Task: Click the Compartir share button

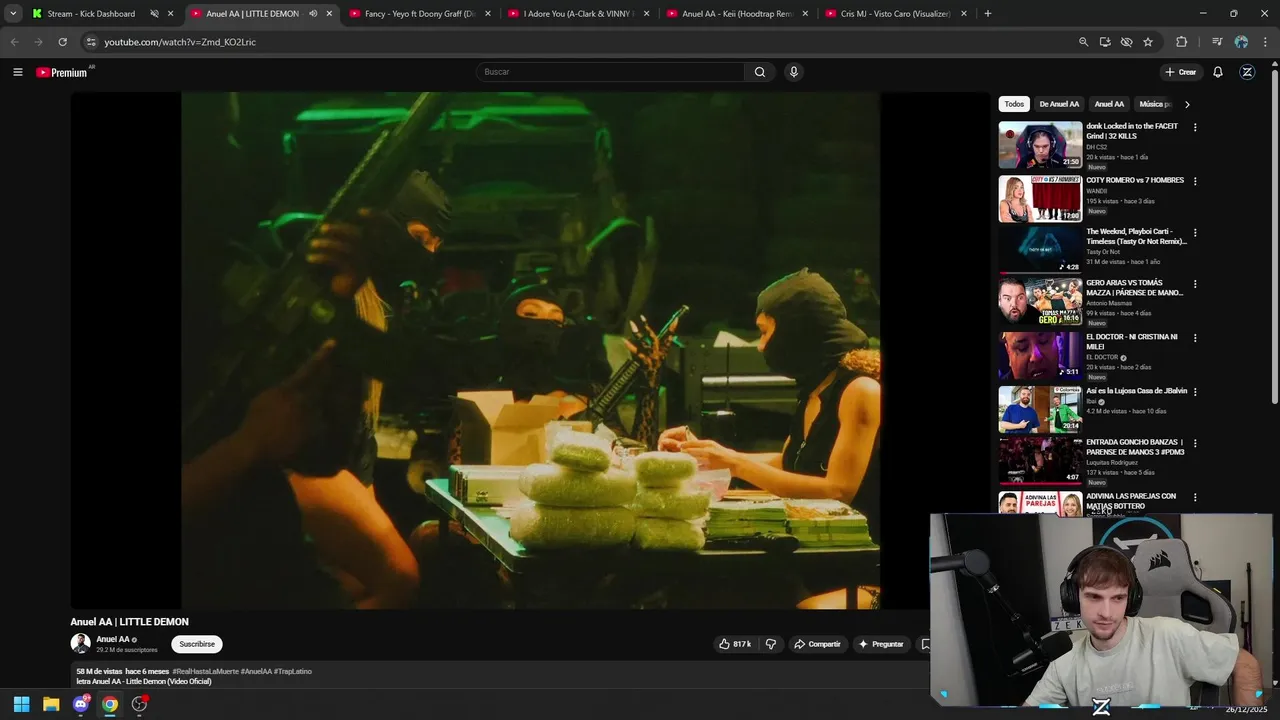Action: click(x=817, y=644)
